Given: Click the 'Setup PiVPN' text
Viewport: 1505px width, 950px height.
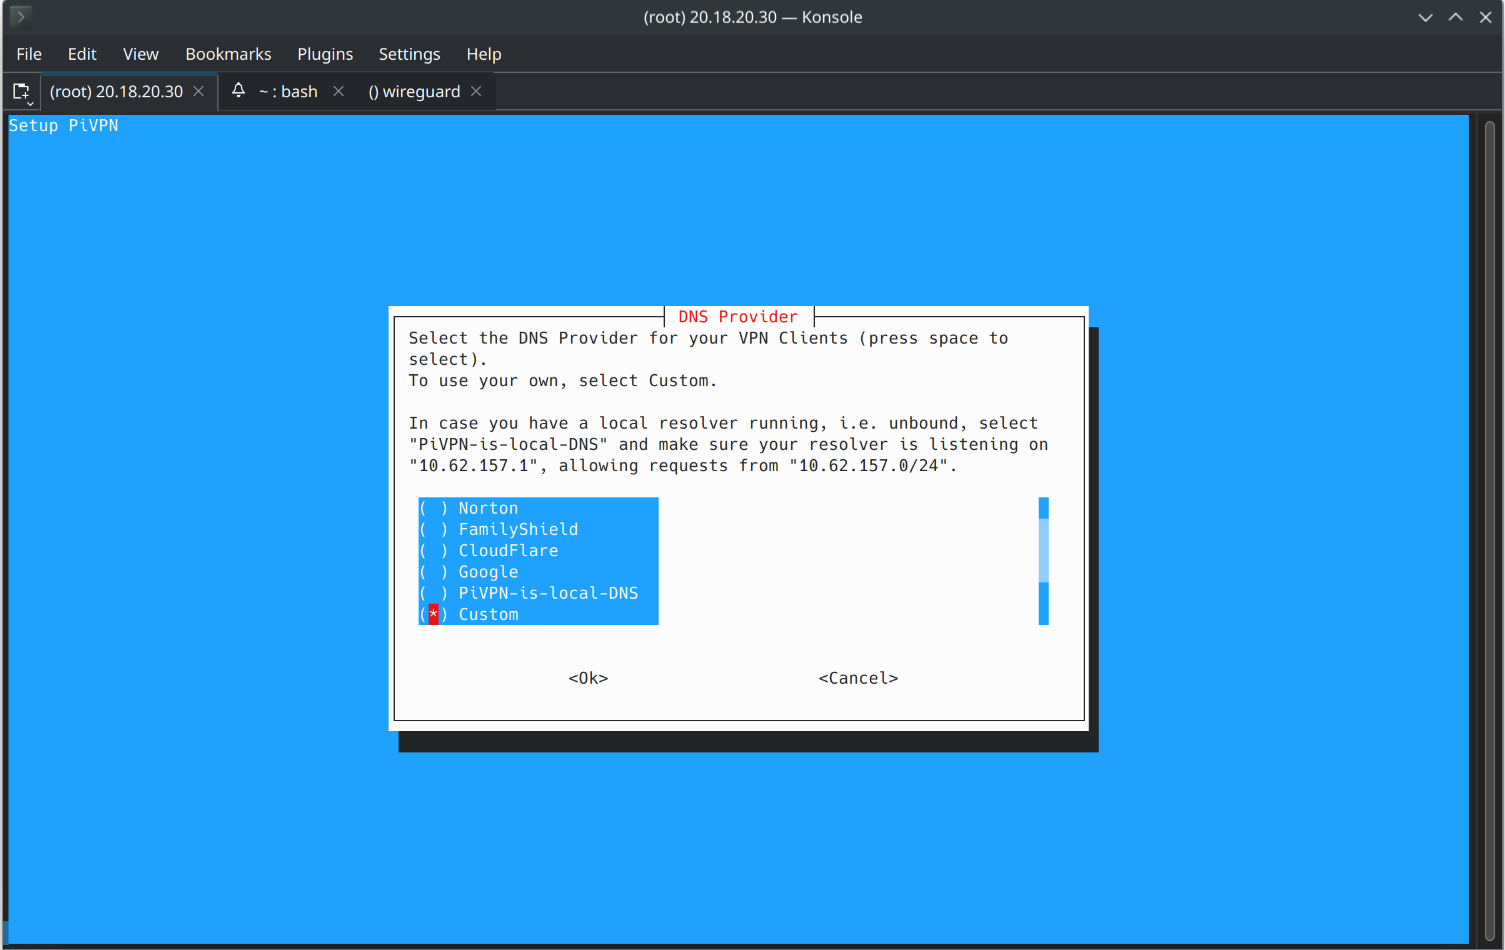Looking at the screenshot, I should point(63,125).
